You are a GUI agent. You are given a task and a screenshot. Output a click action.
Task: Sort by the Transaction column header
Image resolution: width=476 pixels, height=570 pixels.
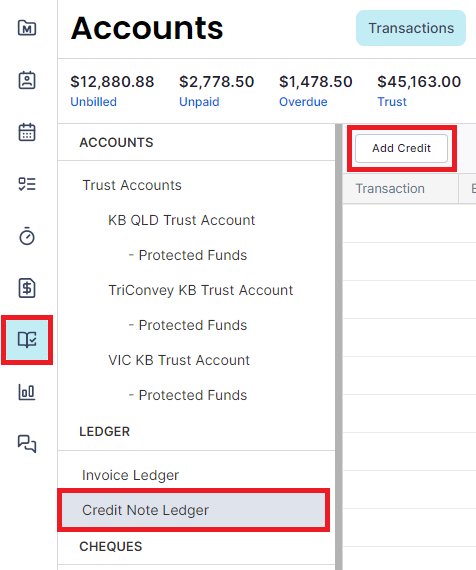(x=390, y=189)
